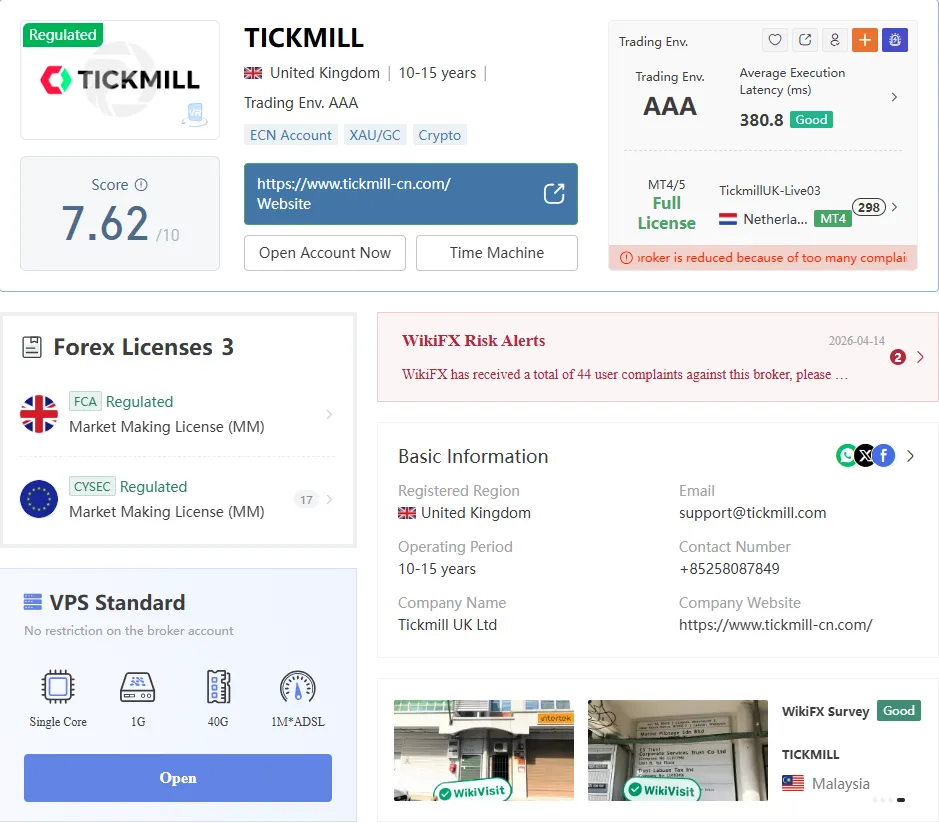
Task: Select the Crypto tag
Action: (x=440, y=135)
